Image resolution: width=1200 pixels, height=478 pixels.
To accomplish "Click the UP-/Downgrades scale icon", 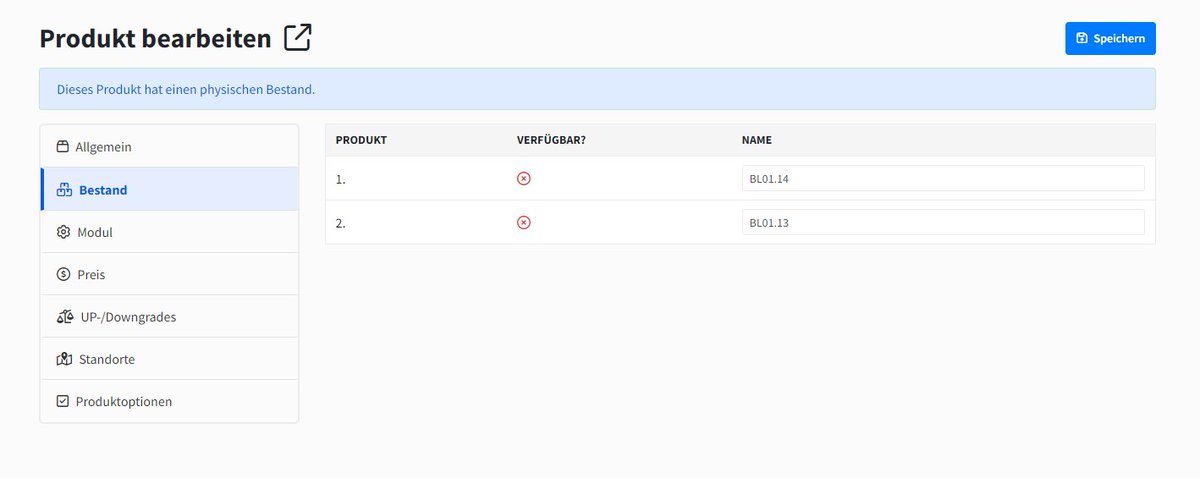I will [65, 317].
